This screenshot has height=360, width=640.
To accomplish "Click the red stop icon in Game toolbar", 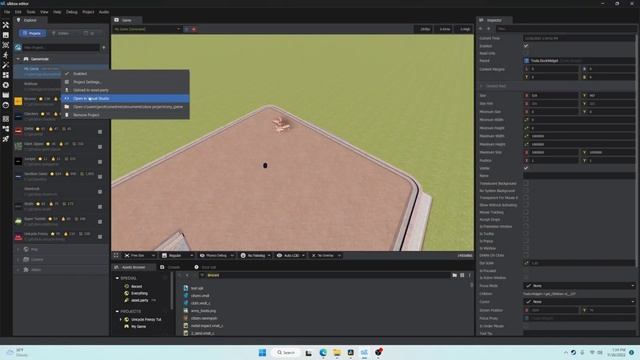I will [x=194, y=29].
